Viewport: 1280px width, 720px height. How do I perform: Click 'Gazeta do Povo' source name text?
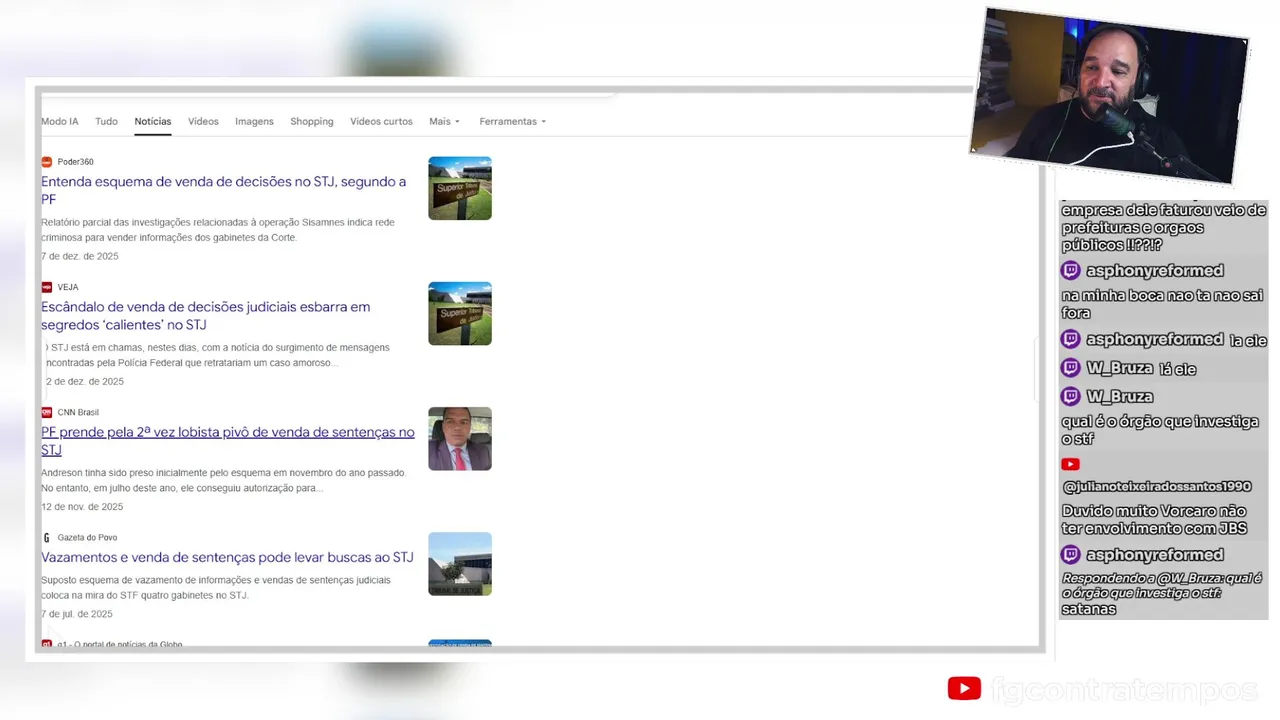click(x=87, y=537)
